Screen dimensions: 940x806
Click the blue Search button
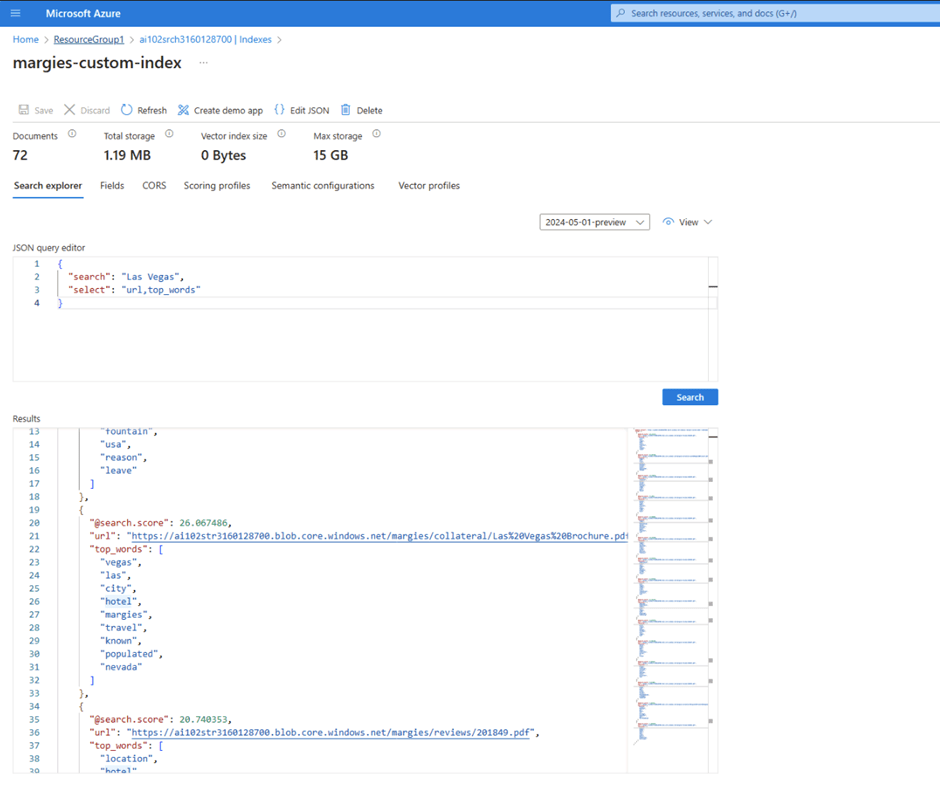pyautogui.click(x=689, y=397)
